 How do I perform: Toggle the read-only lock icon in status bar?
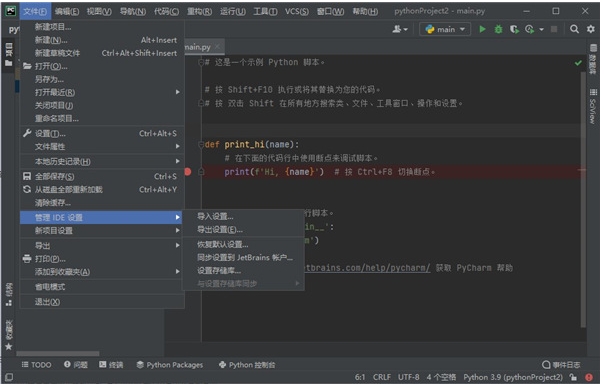pyautogui.click(x=574, y=377)
